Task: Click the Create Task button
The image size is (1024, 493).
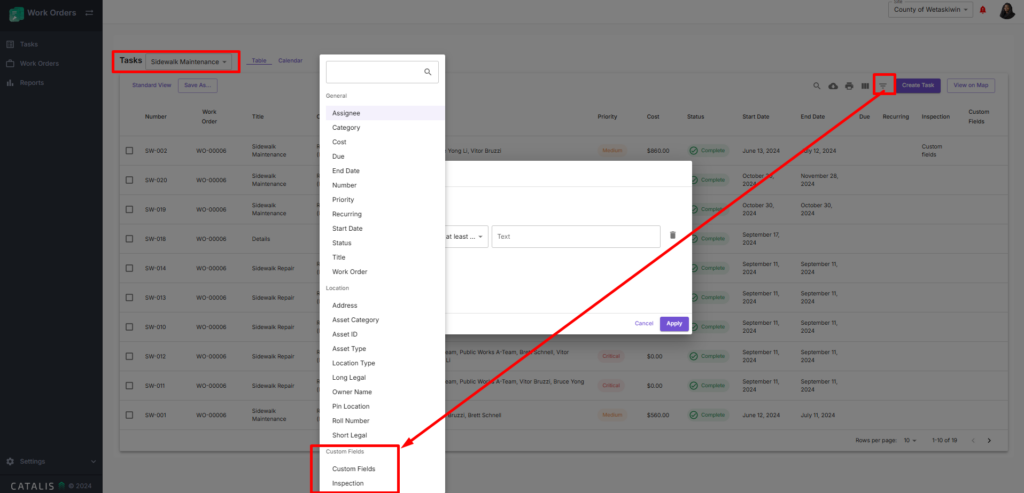Action: 918,86
